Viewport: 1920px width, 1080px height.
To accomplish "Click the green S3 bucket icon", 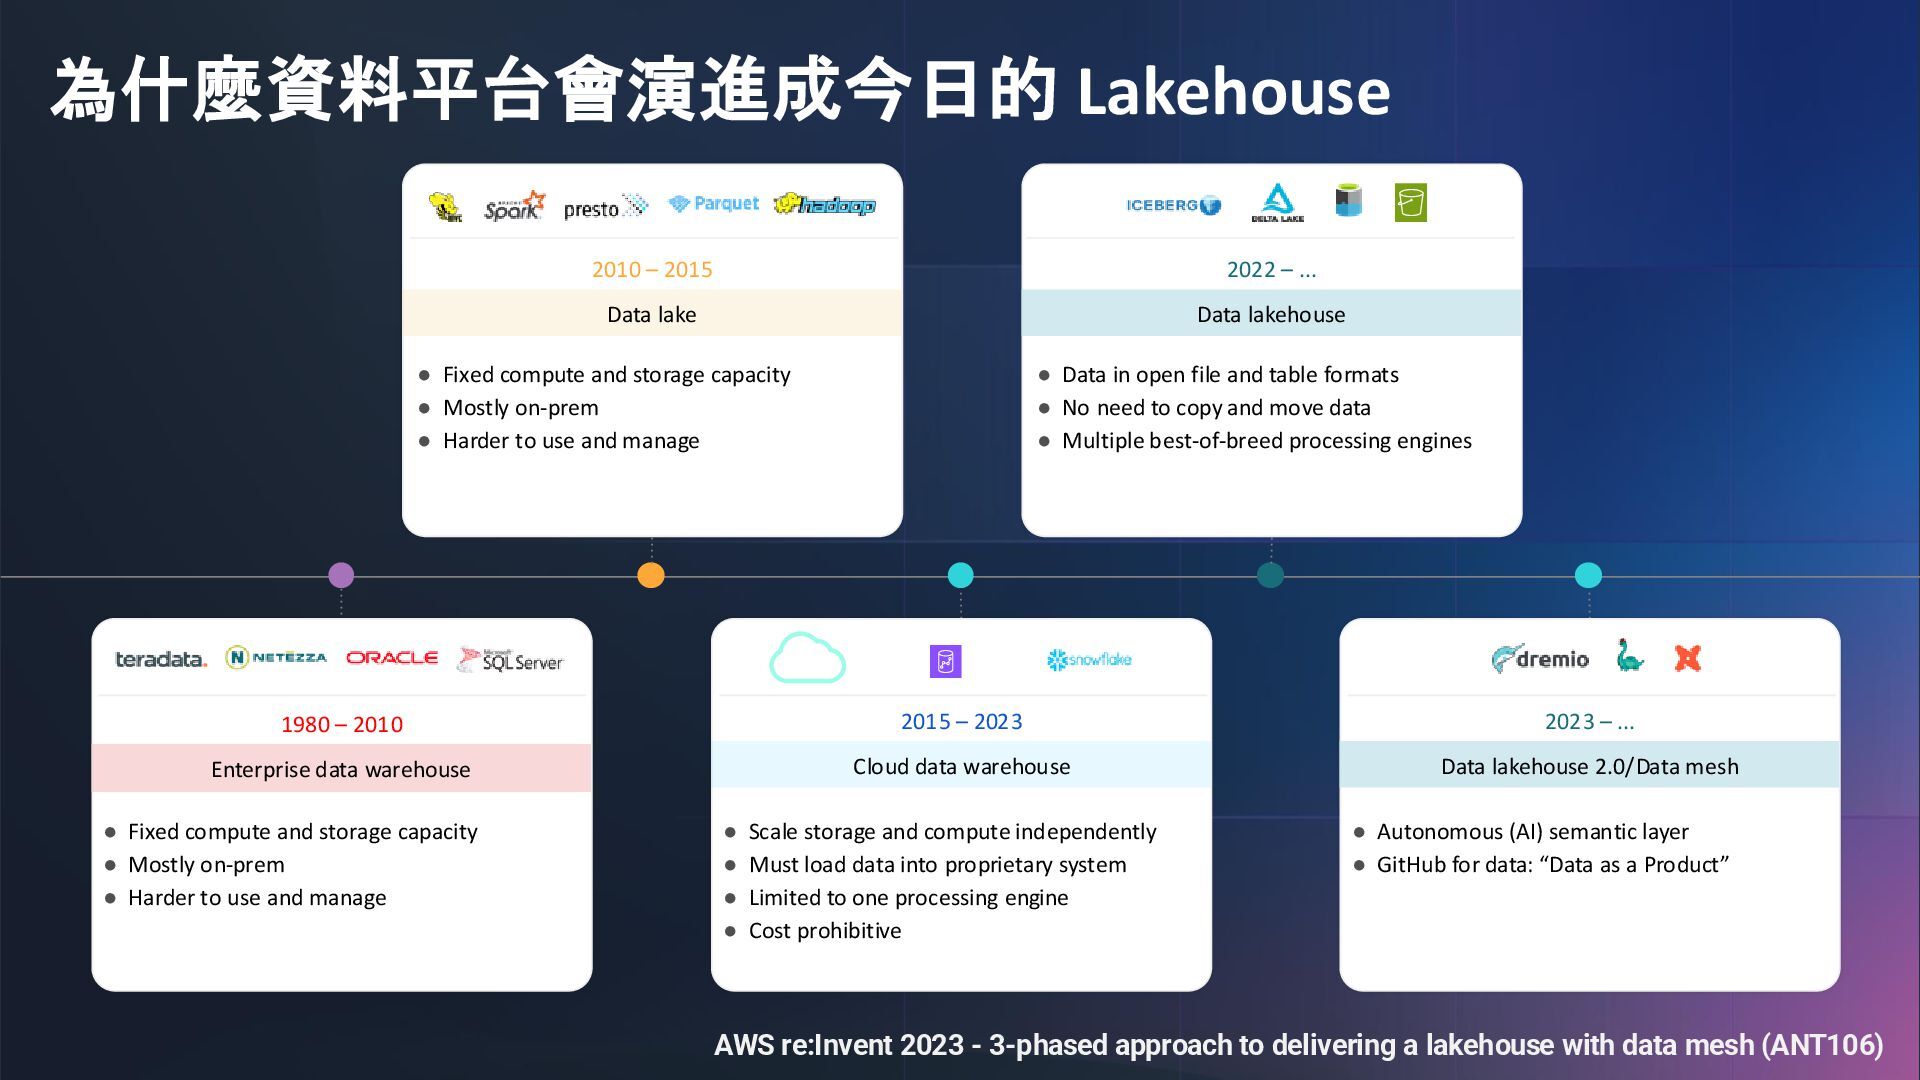I will coord(1410,202).
